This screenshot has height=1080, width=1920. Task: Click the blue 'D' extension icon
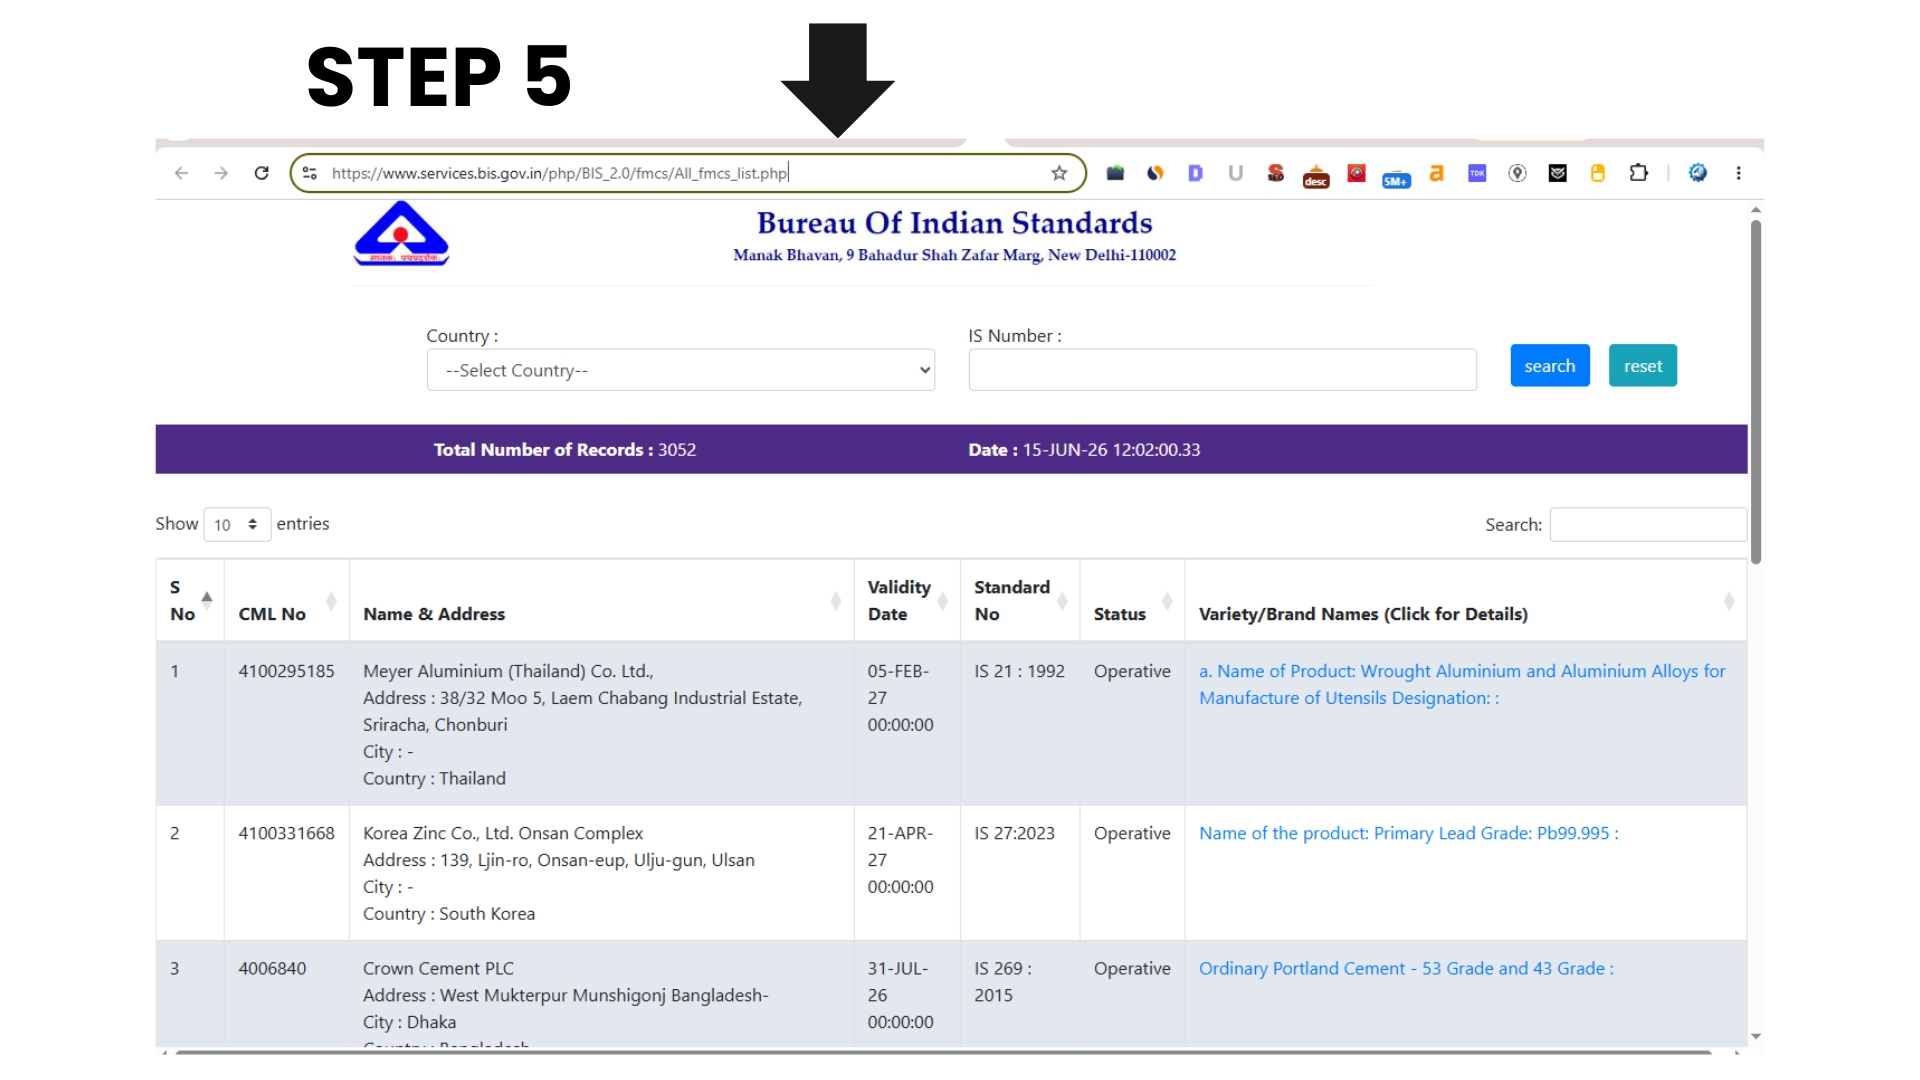coord(1195,173)
